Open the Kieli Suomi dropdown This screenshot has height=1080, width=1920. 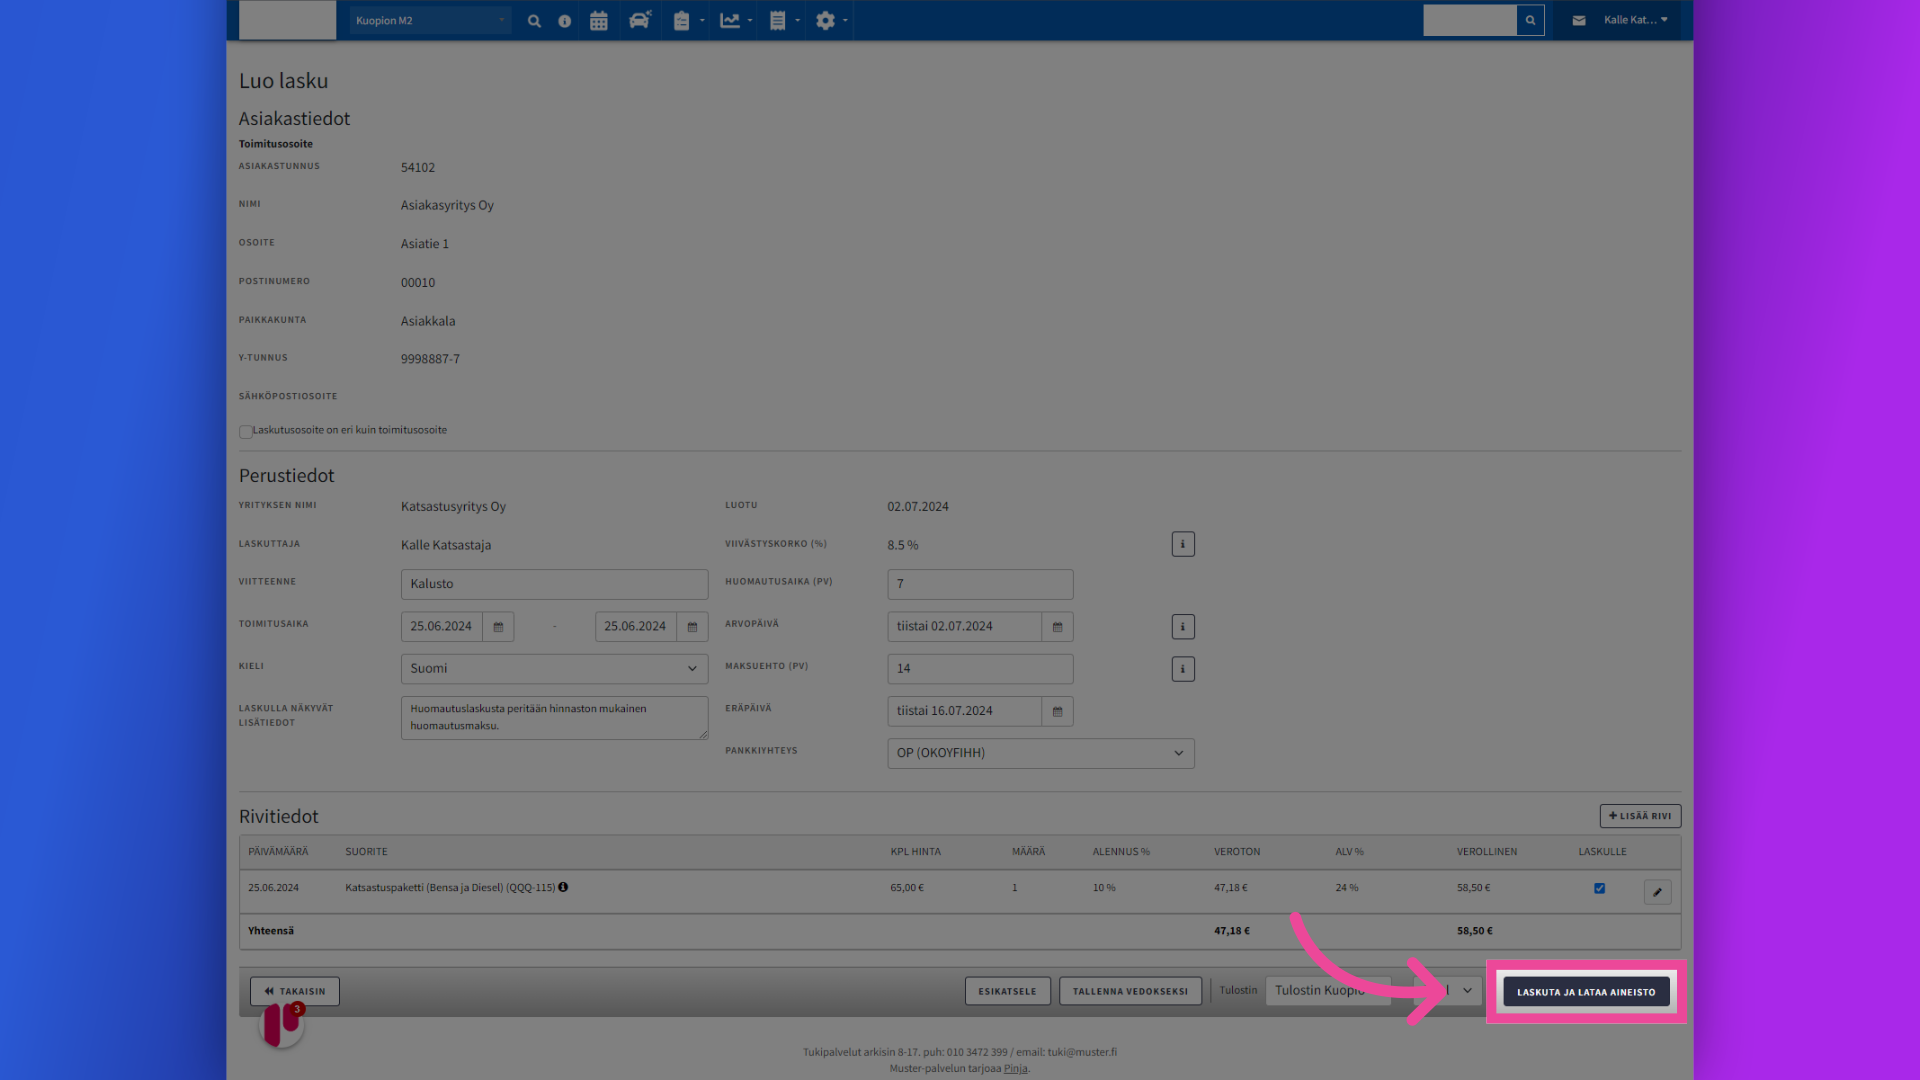coord(554,669)
